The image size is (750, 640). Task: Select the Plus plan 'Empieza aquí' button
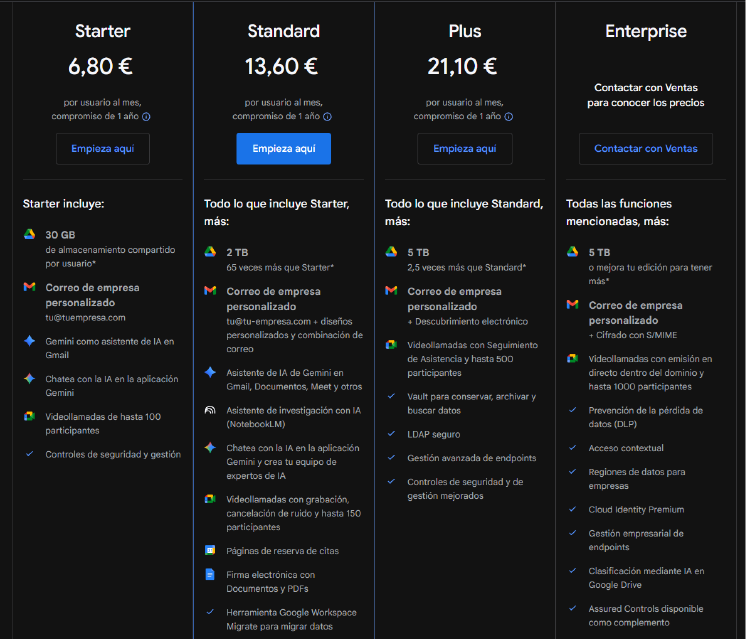tap(464, 149)
